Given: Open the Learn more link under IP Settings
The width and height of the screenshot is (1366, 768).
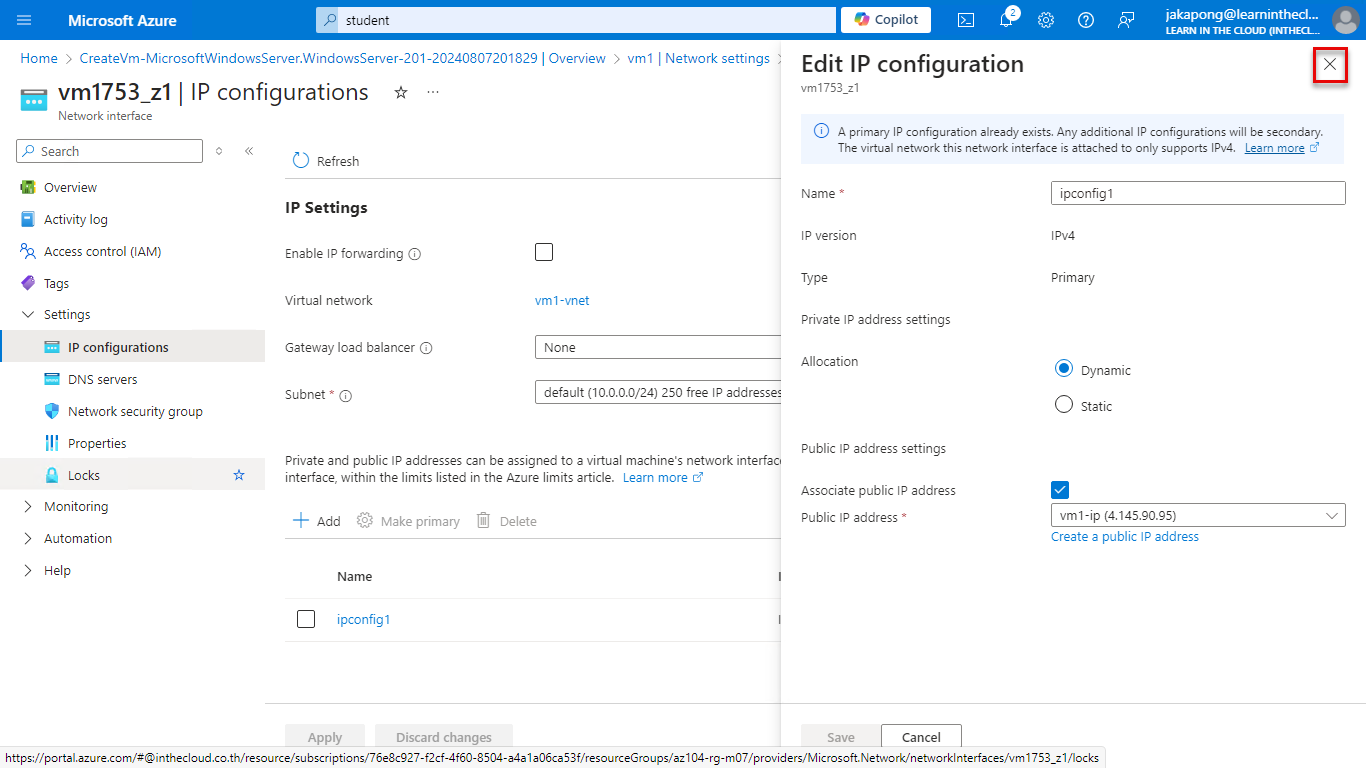Looking at the screenshot, I should [x=663, y=477].
